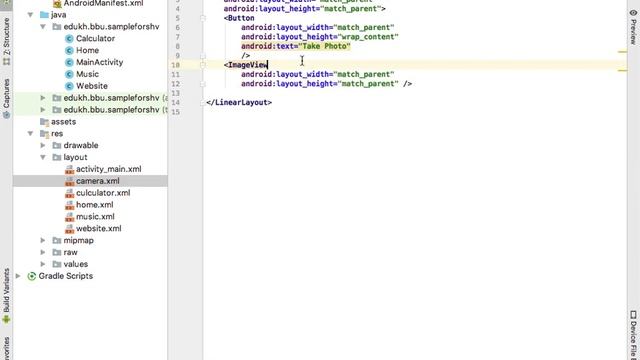Expand the second edukh.bbu.sampleforshv package

[x=43, y=98]
